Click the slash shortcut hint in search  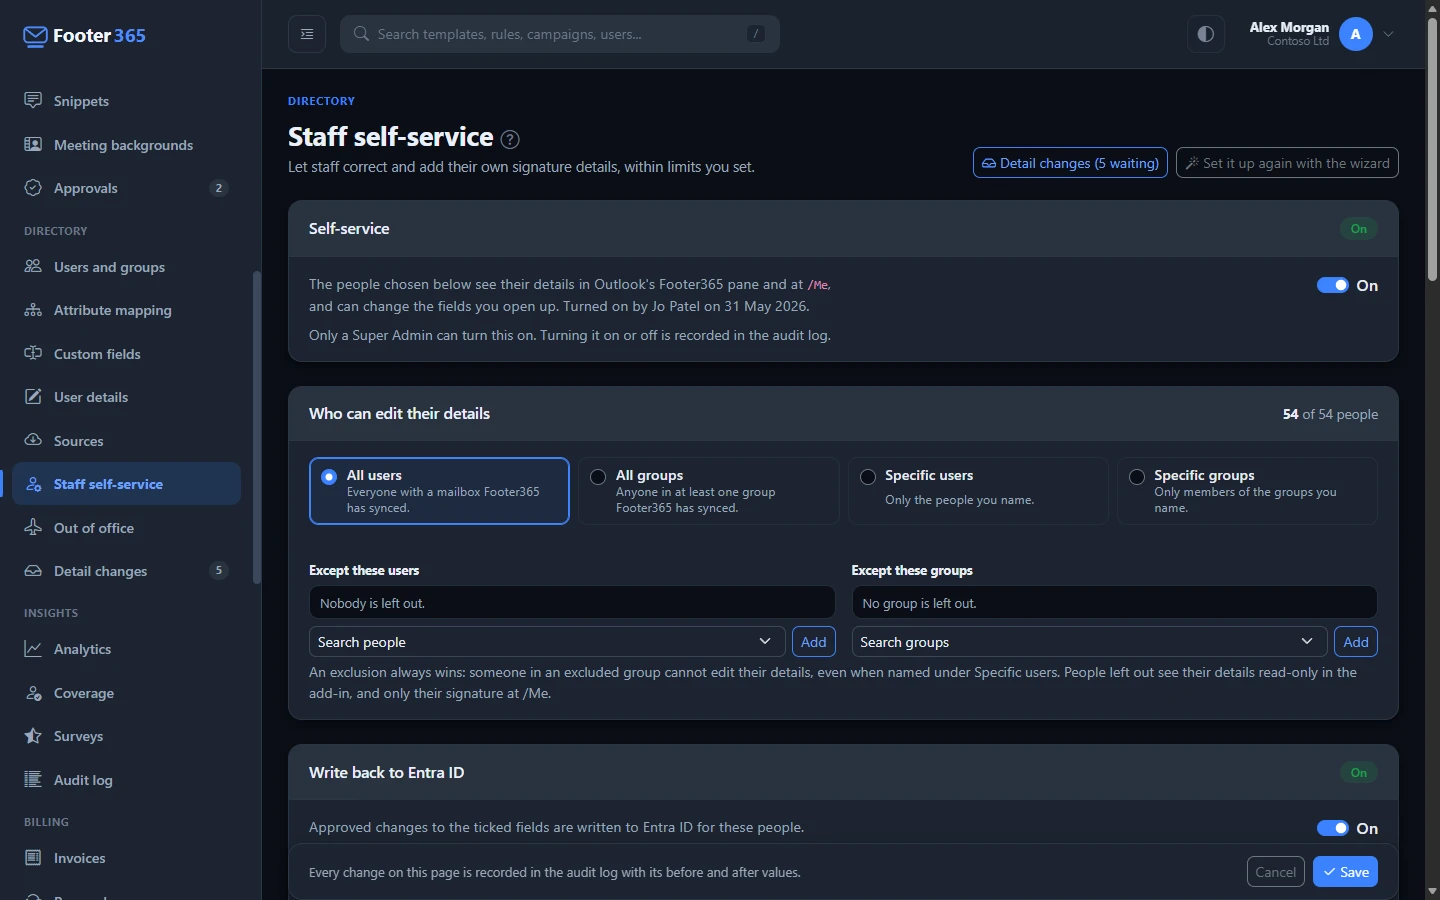point(756,34)
